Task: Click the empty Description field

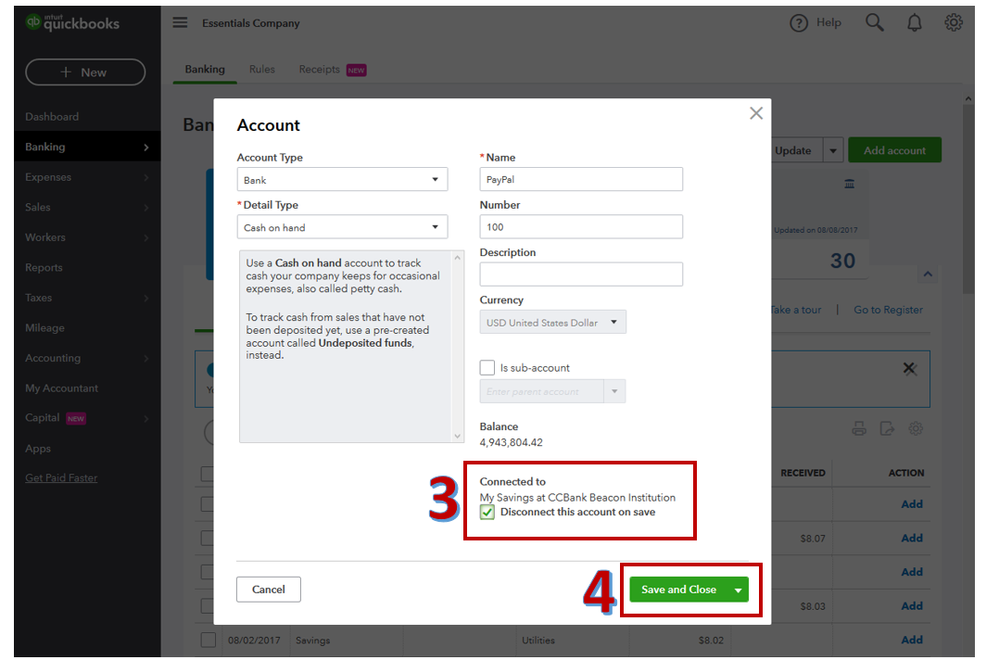Action: (581, 274)
